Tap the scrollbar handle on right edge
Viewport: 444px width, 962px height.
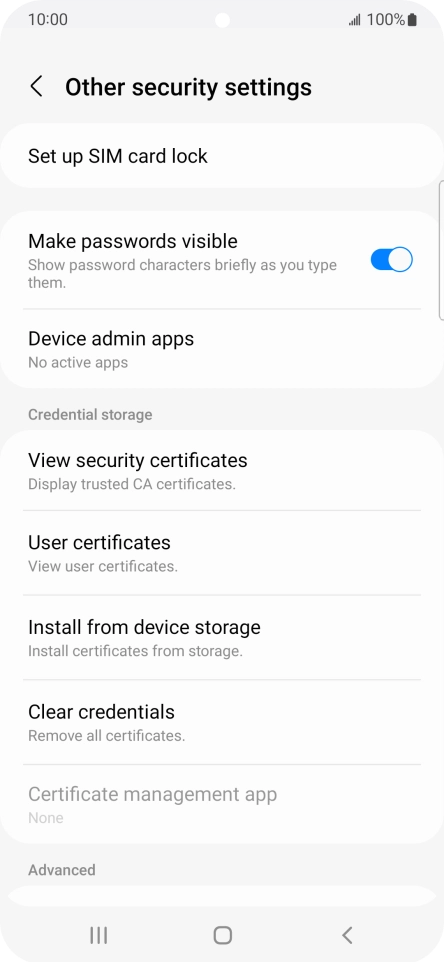point(441,250)
